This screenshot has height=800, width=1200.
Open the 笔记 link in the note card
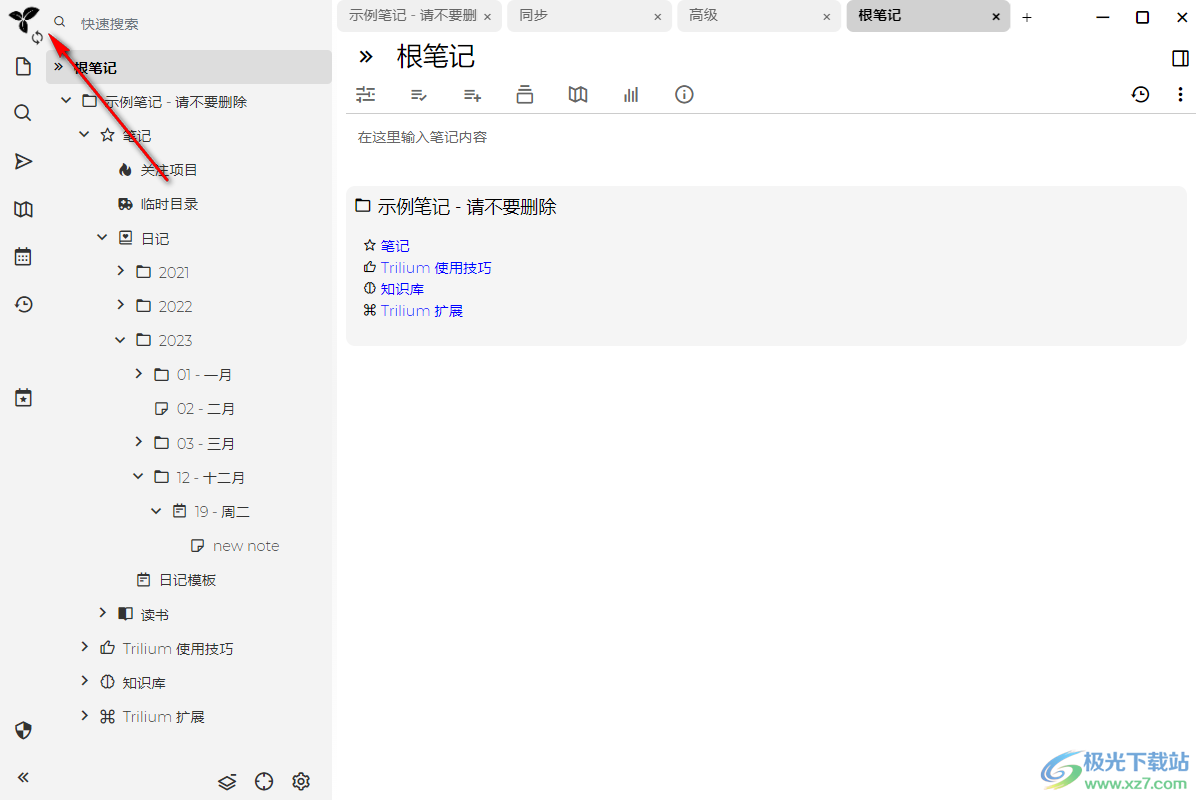395,246
